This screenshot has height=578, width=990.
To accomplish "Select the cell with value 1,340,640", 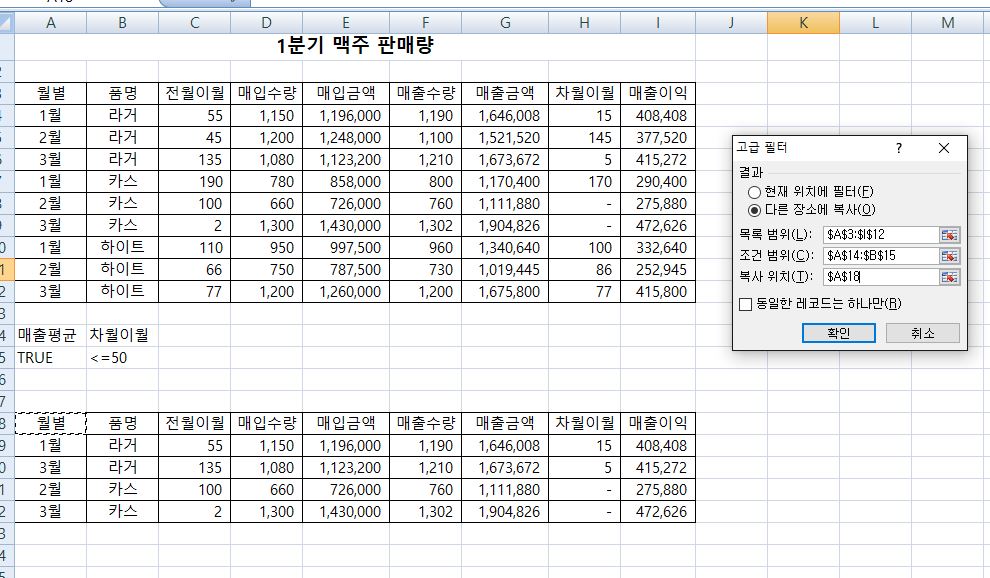I will tap(505, 248).
